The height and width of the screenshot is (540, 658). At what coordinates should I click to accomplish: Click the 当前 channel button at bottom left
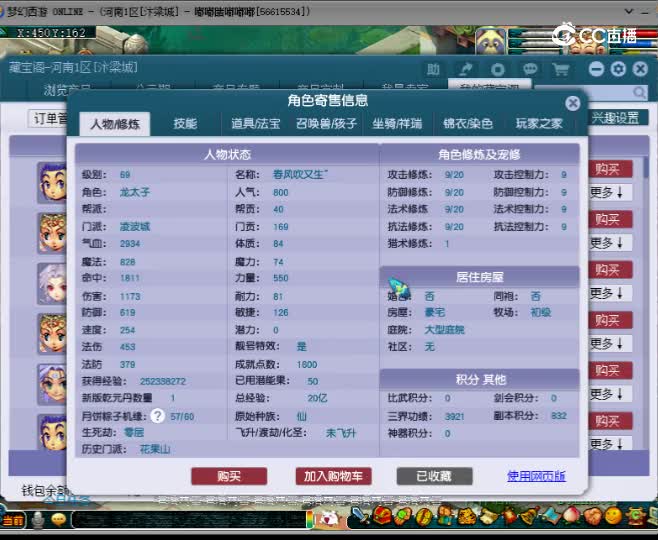(13, 521)
